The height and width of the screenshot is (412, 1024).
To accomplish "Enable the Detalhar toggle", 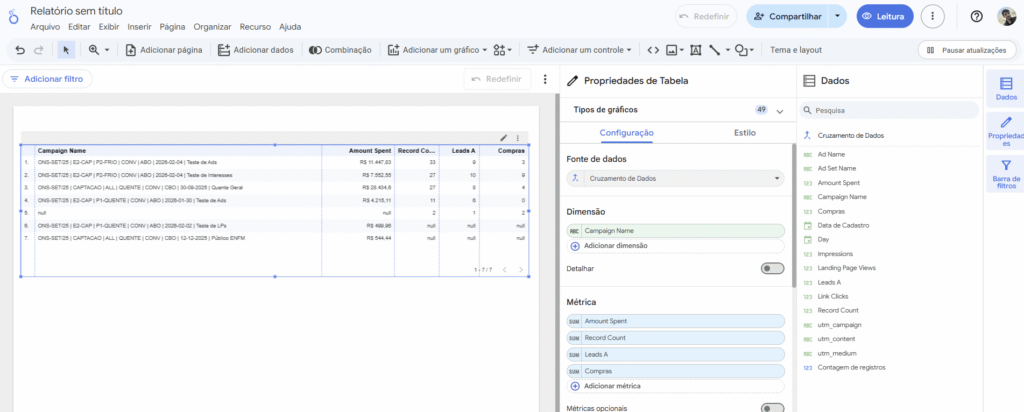I will pyautogui.click(x=772, y=268).
